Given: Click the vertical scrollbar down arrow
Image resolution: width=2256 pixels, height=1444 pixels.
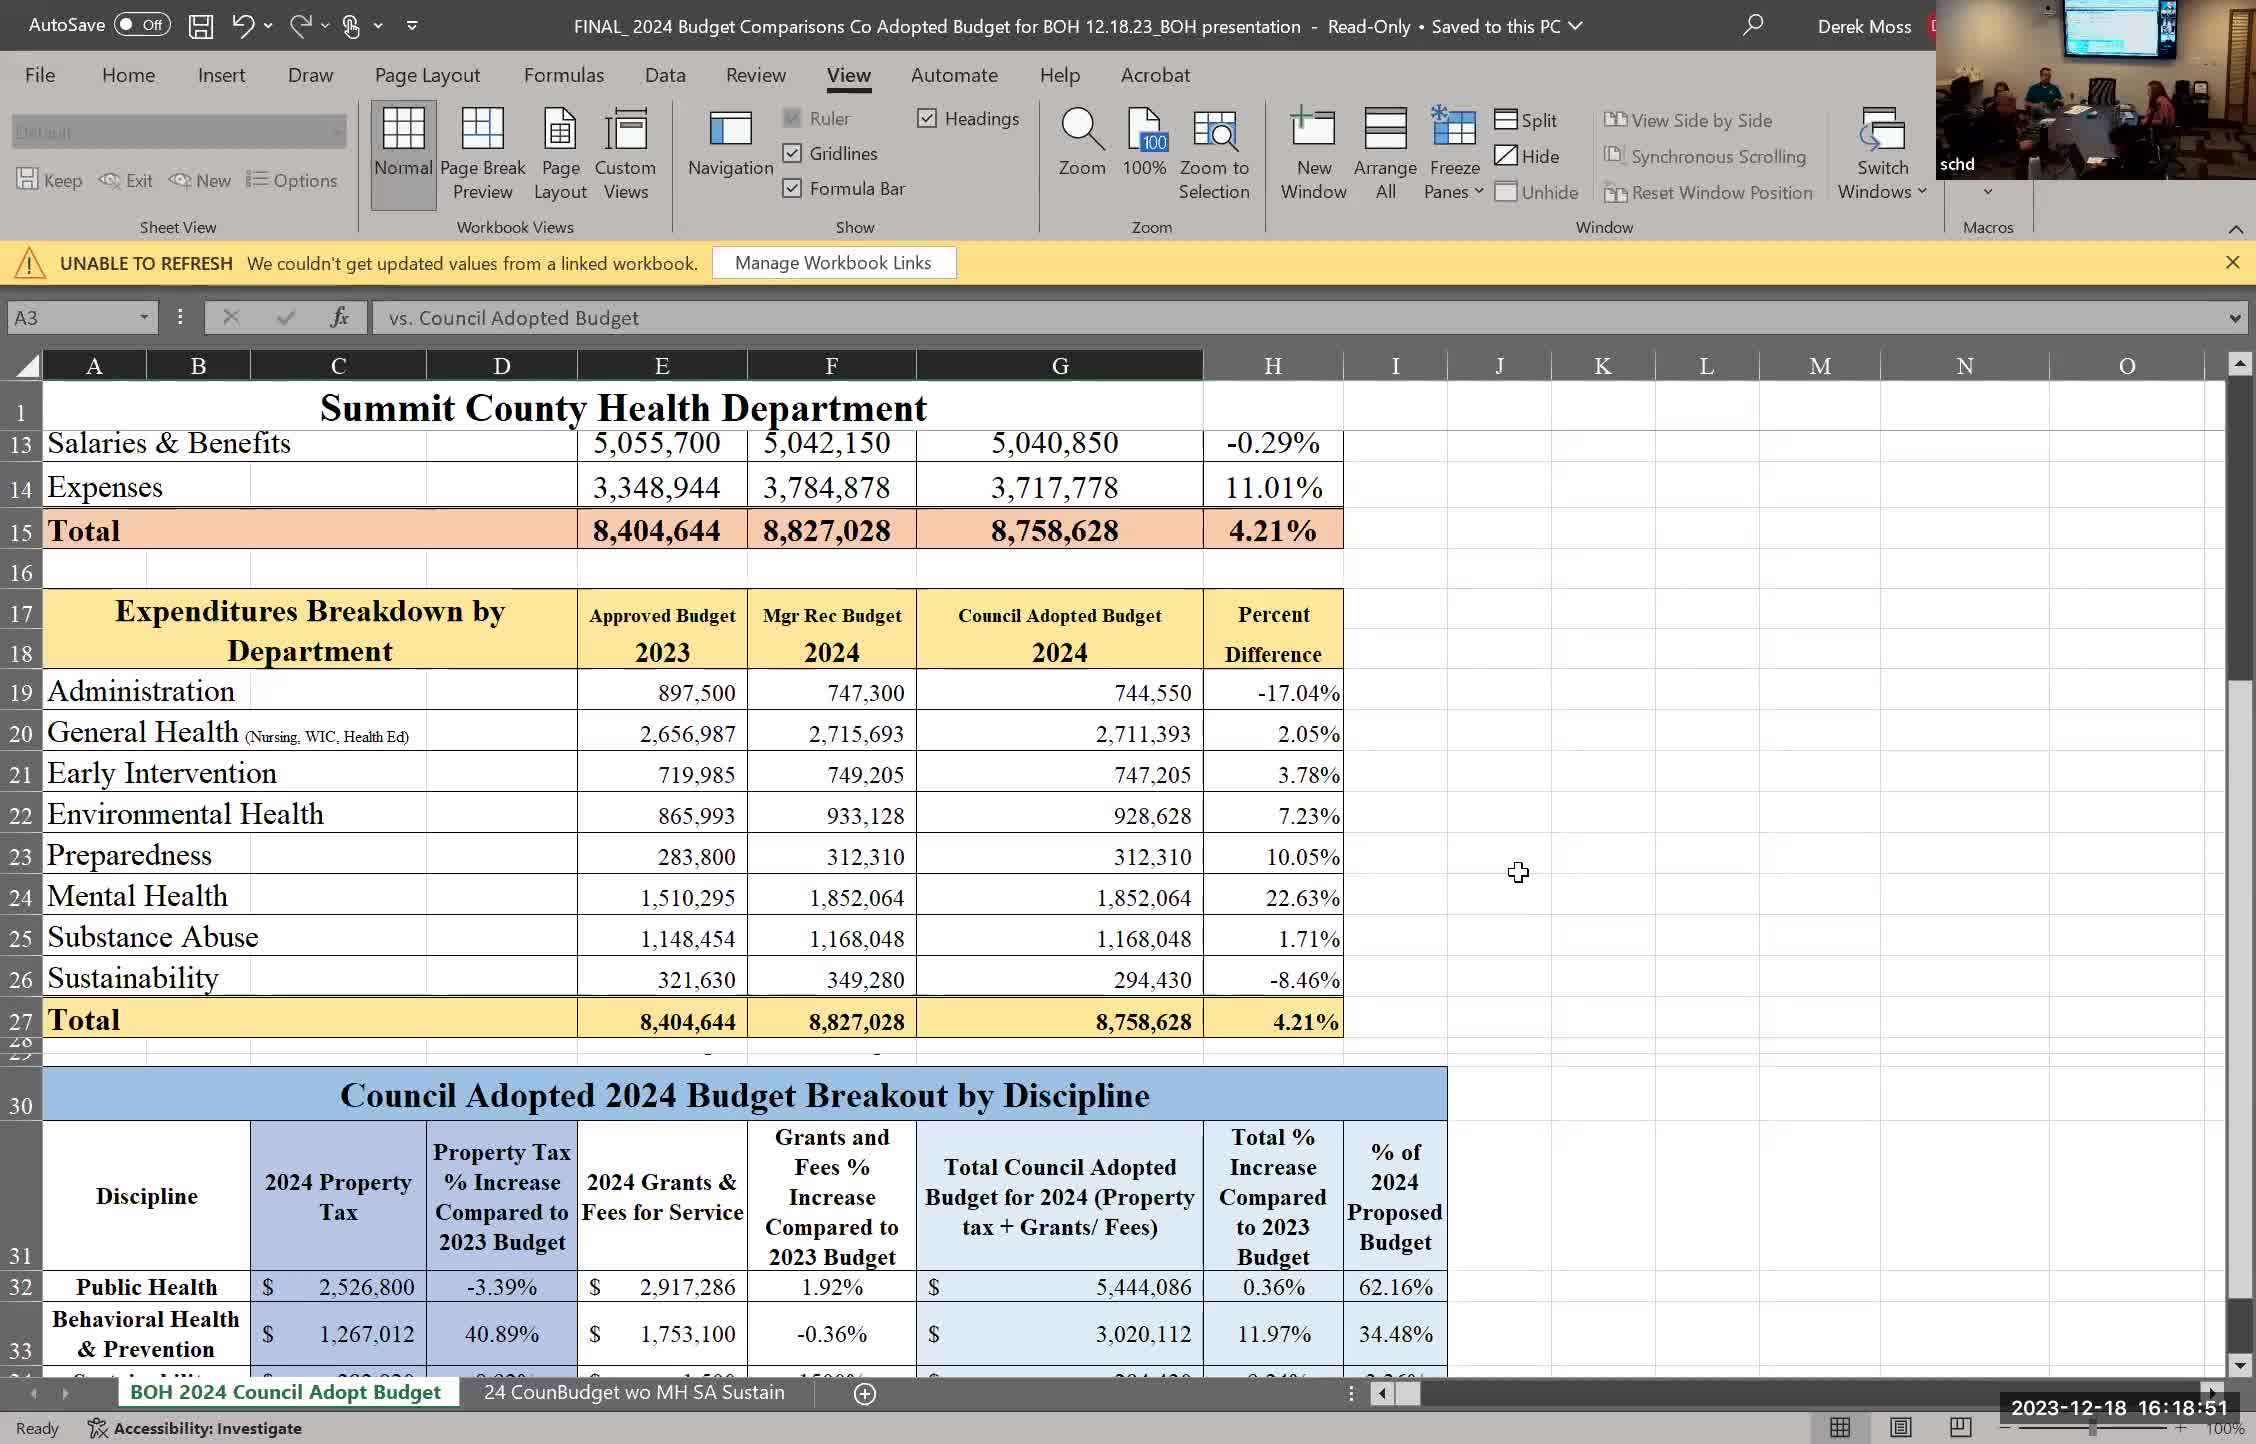Looking at the screenshot, I should pos(2239,1365).
